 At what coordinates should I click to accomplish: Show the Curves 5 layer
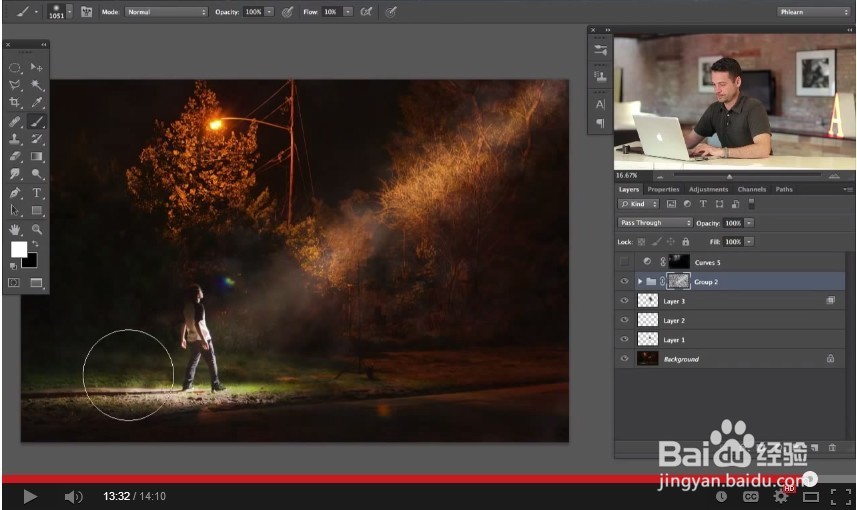click(624, 262)
